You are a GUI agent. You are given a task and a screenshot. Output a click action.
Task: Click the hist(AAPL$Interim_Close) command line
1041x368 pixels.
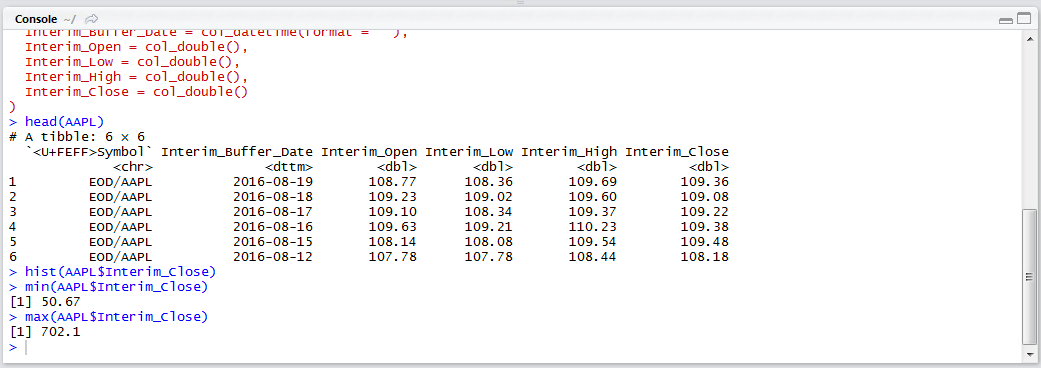pos(120,272)
